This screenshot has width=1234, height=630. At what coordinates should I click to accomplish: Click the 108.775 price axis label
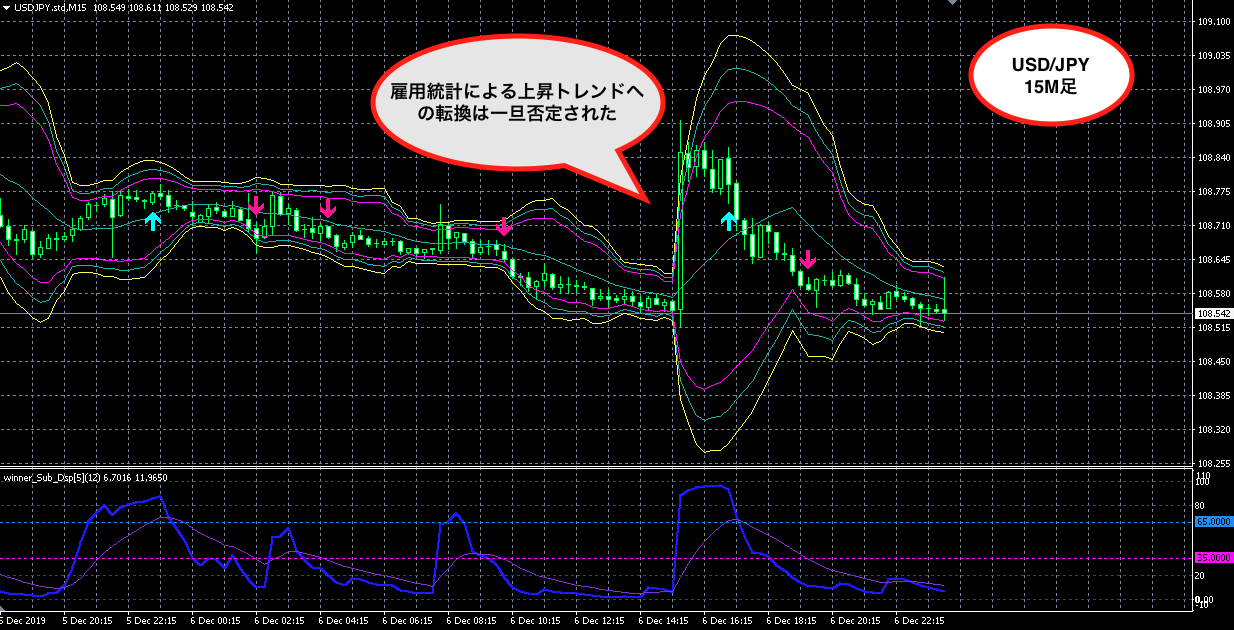[1212, 192]
